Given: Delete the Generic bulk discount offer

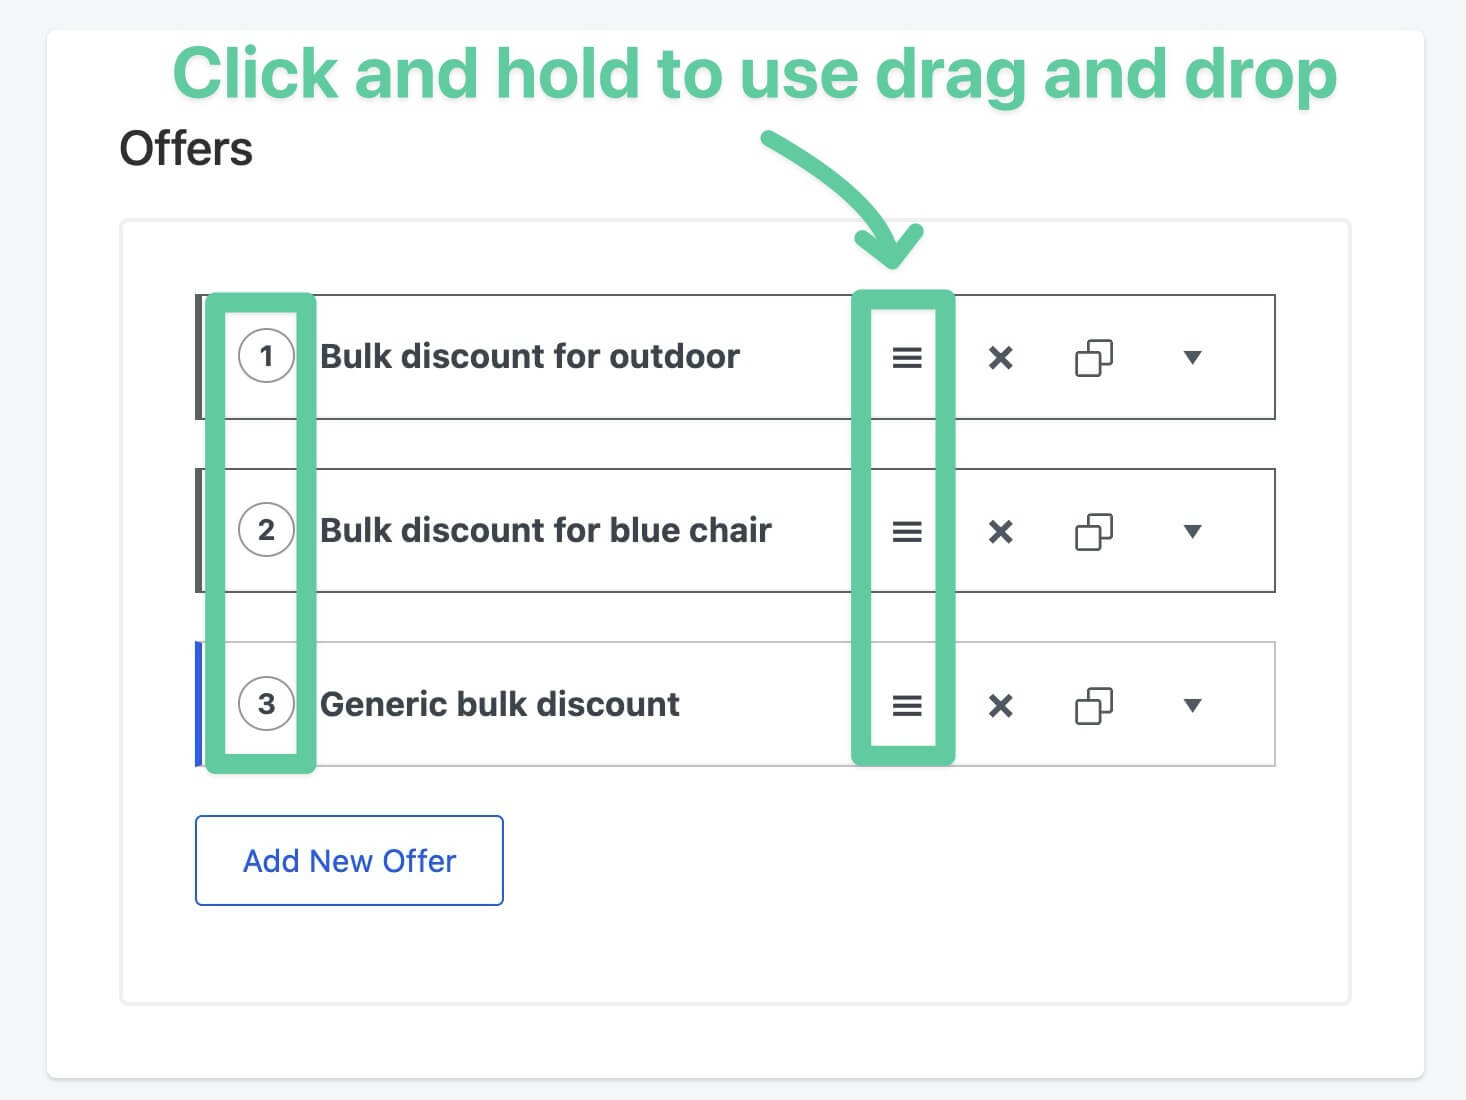Looking at the screenshot, I should click(x=1000, y=705).
